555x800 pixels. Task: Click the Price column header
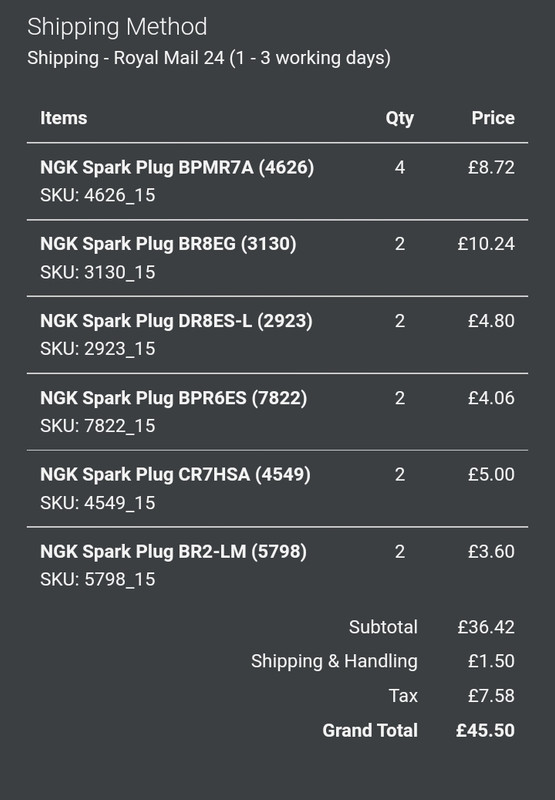(493, 118)
